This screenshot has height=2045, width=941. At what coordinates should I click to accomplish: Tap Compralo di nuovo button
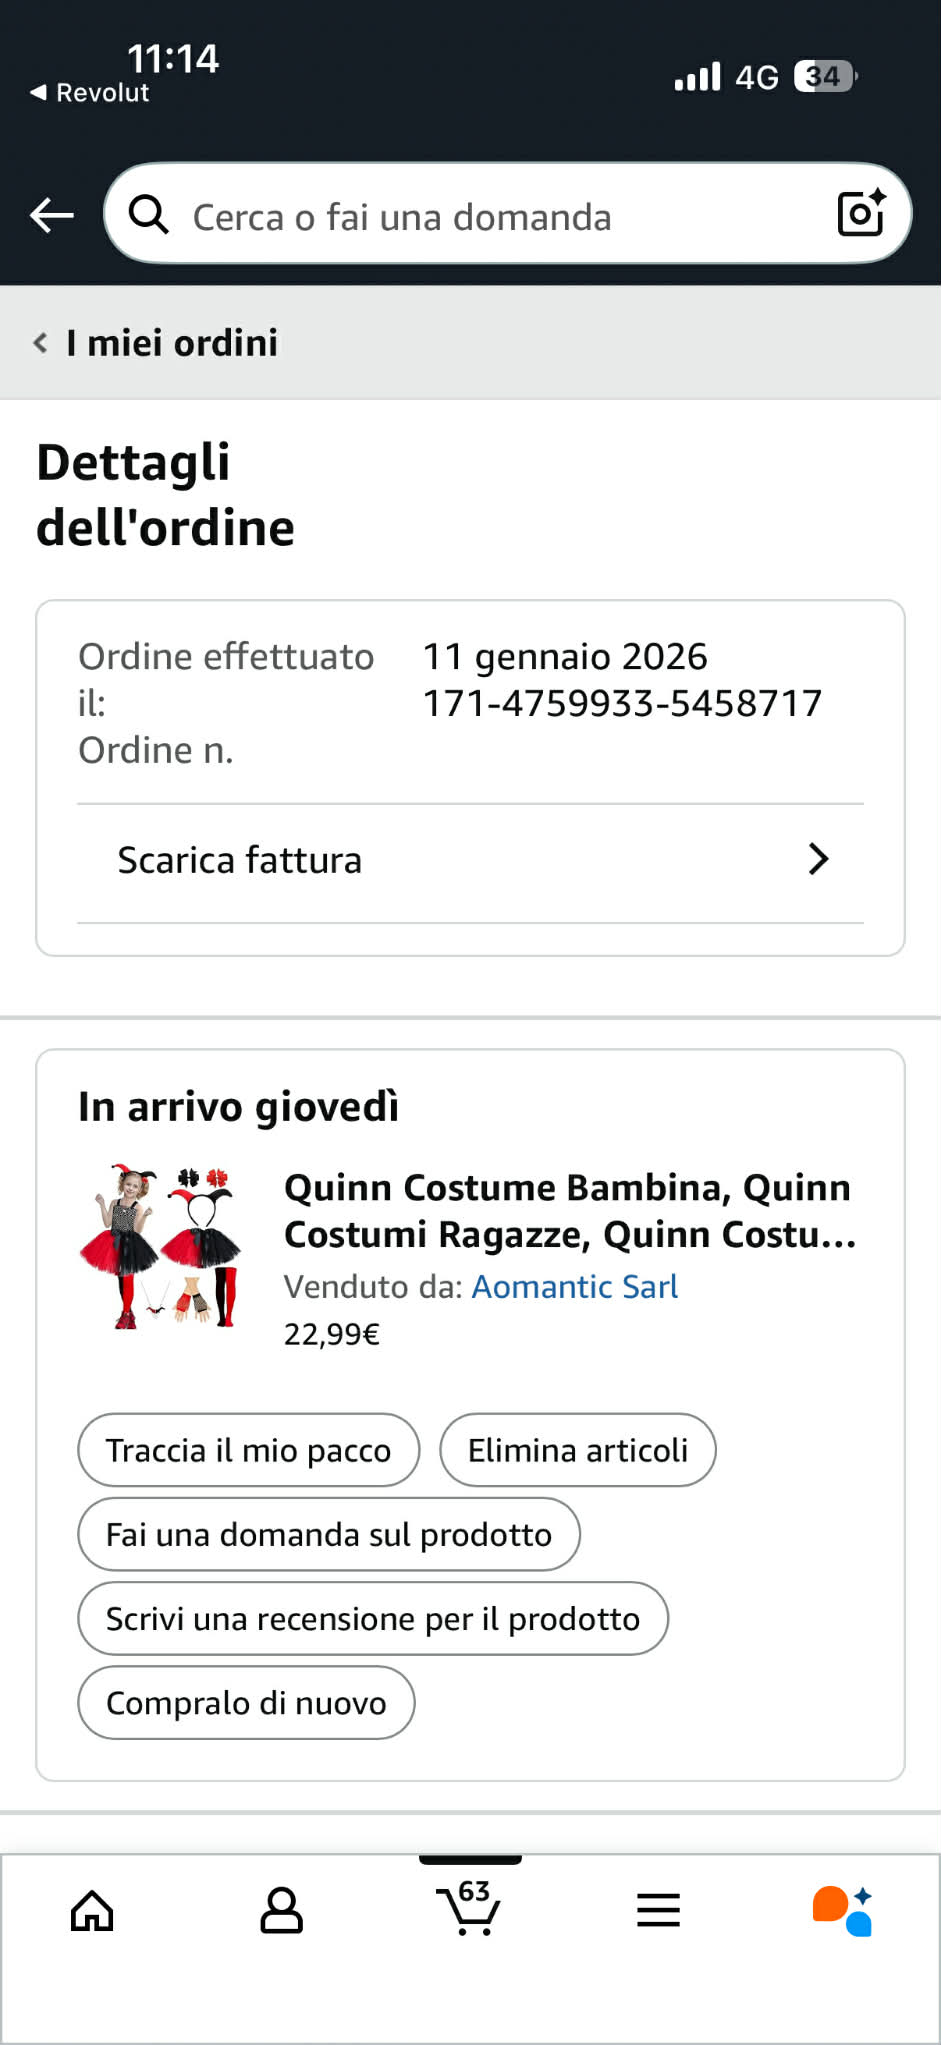[246, 1702]
